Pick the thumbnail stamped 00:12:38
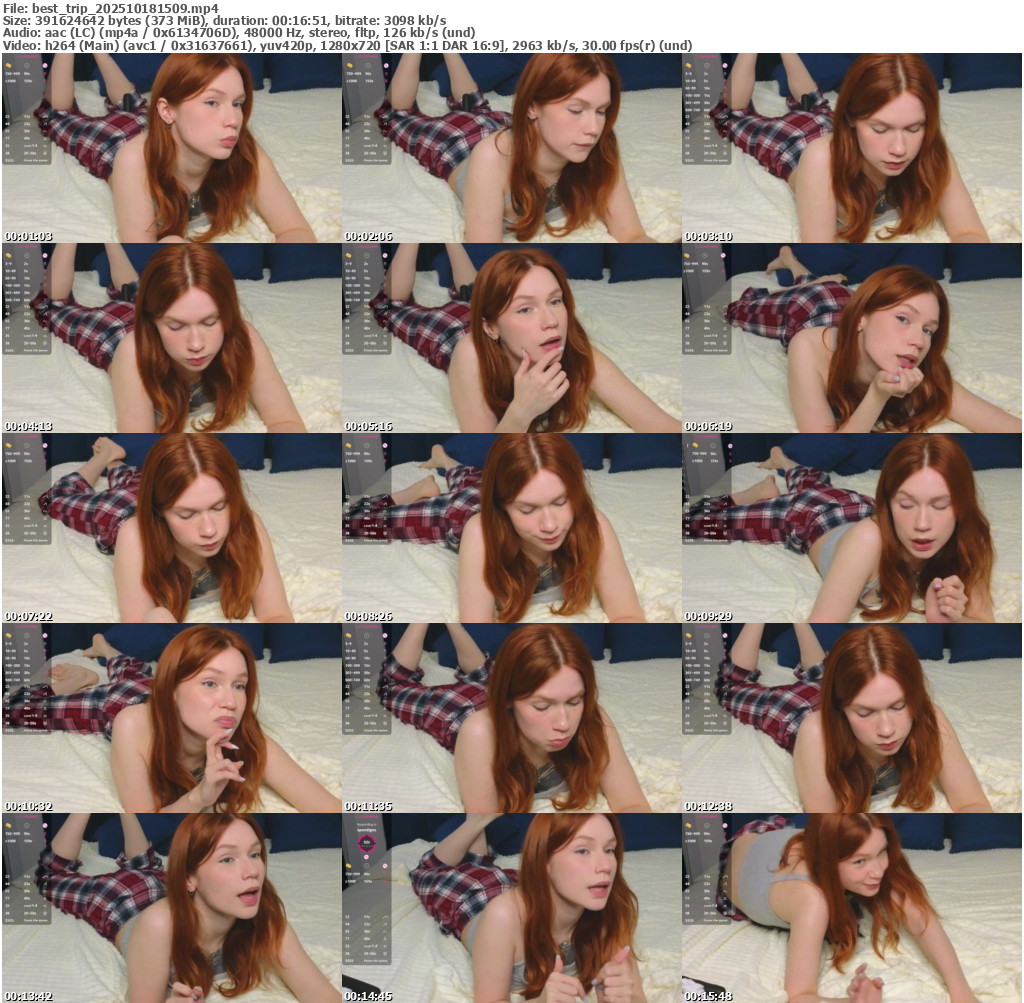Image resolution: width=1024 pixels, height=1003 pixels. pos(852,718)
